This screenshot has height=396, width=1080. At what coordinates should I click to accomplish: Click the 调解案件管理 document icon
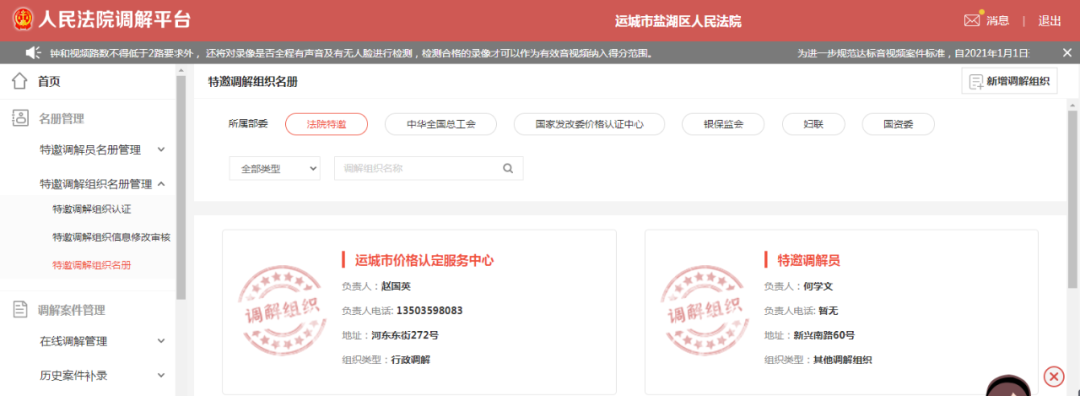[21, 309]
